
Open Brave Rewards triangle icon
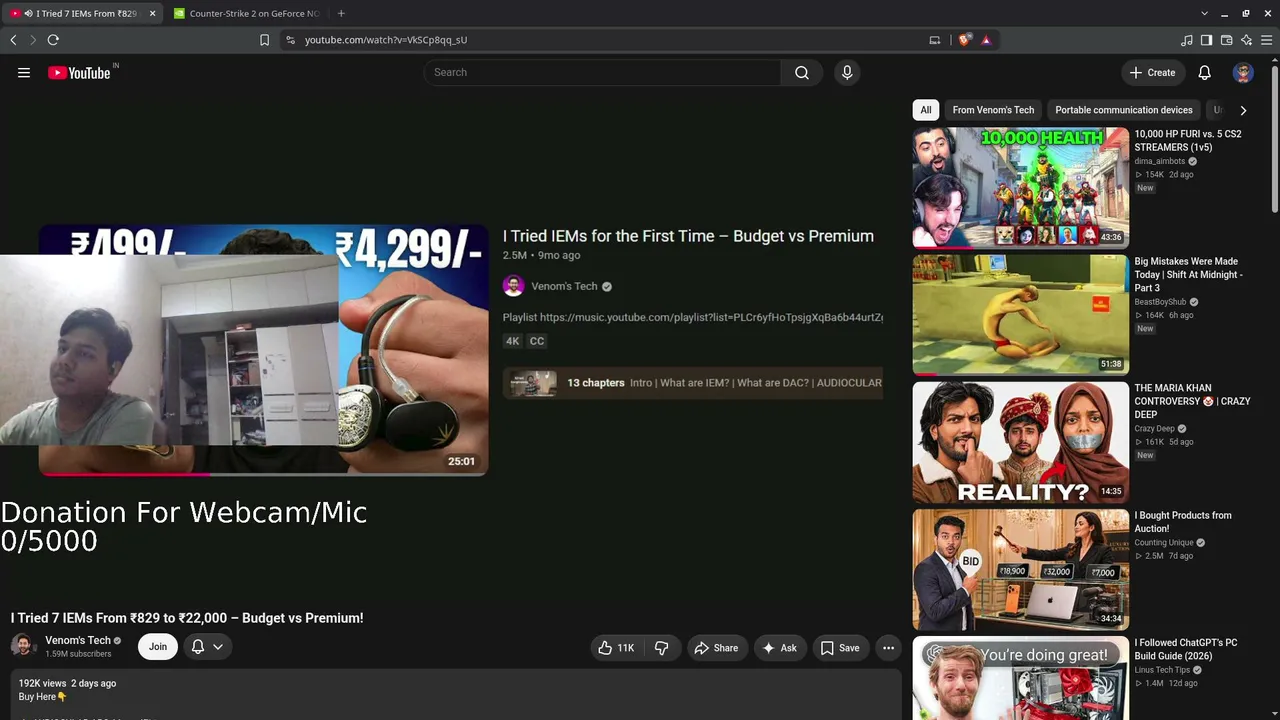pyautogui.click(x=986, y=40)
